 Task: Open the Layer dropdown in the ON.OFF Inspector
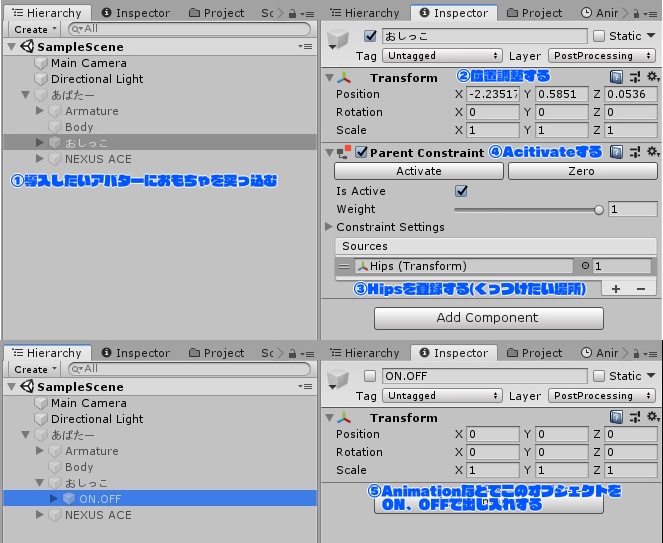(602, 395)
